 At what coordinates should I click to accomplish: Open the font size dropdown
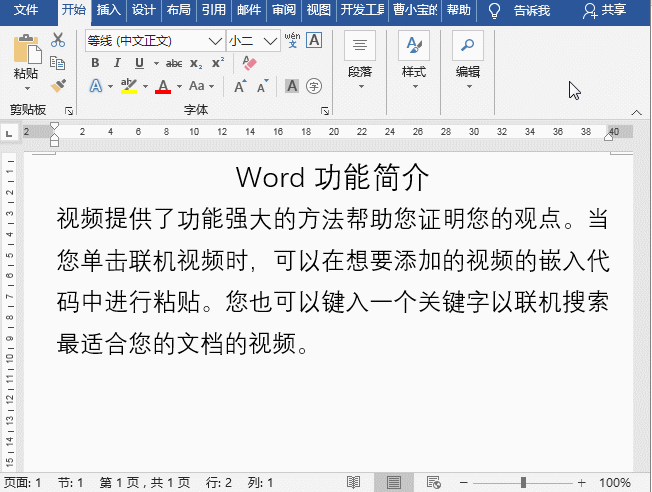(x=270, y=41)
